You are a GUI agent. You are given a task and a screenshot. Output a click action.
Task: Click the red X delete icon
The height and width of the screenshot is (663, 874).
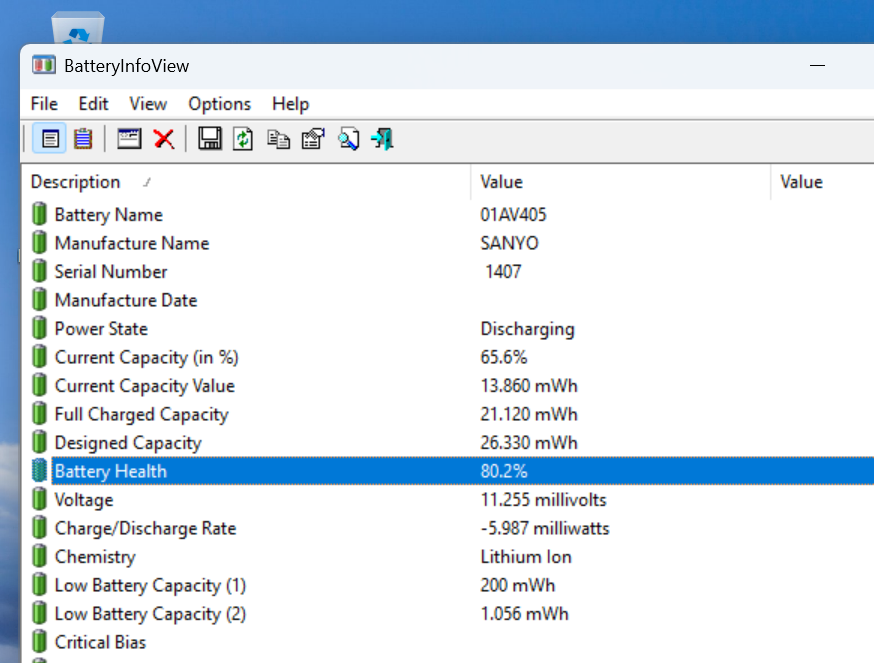(x=164, y=139)
